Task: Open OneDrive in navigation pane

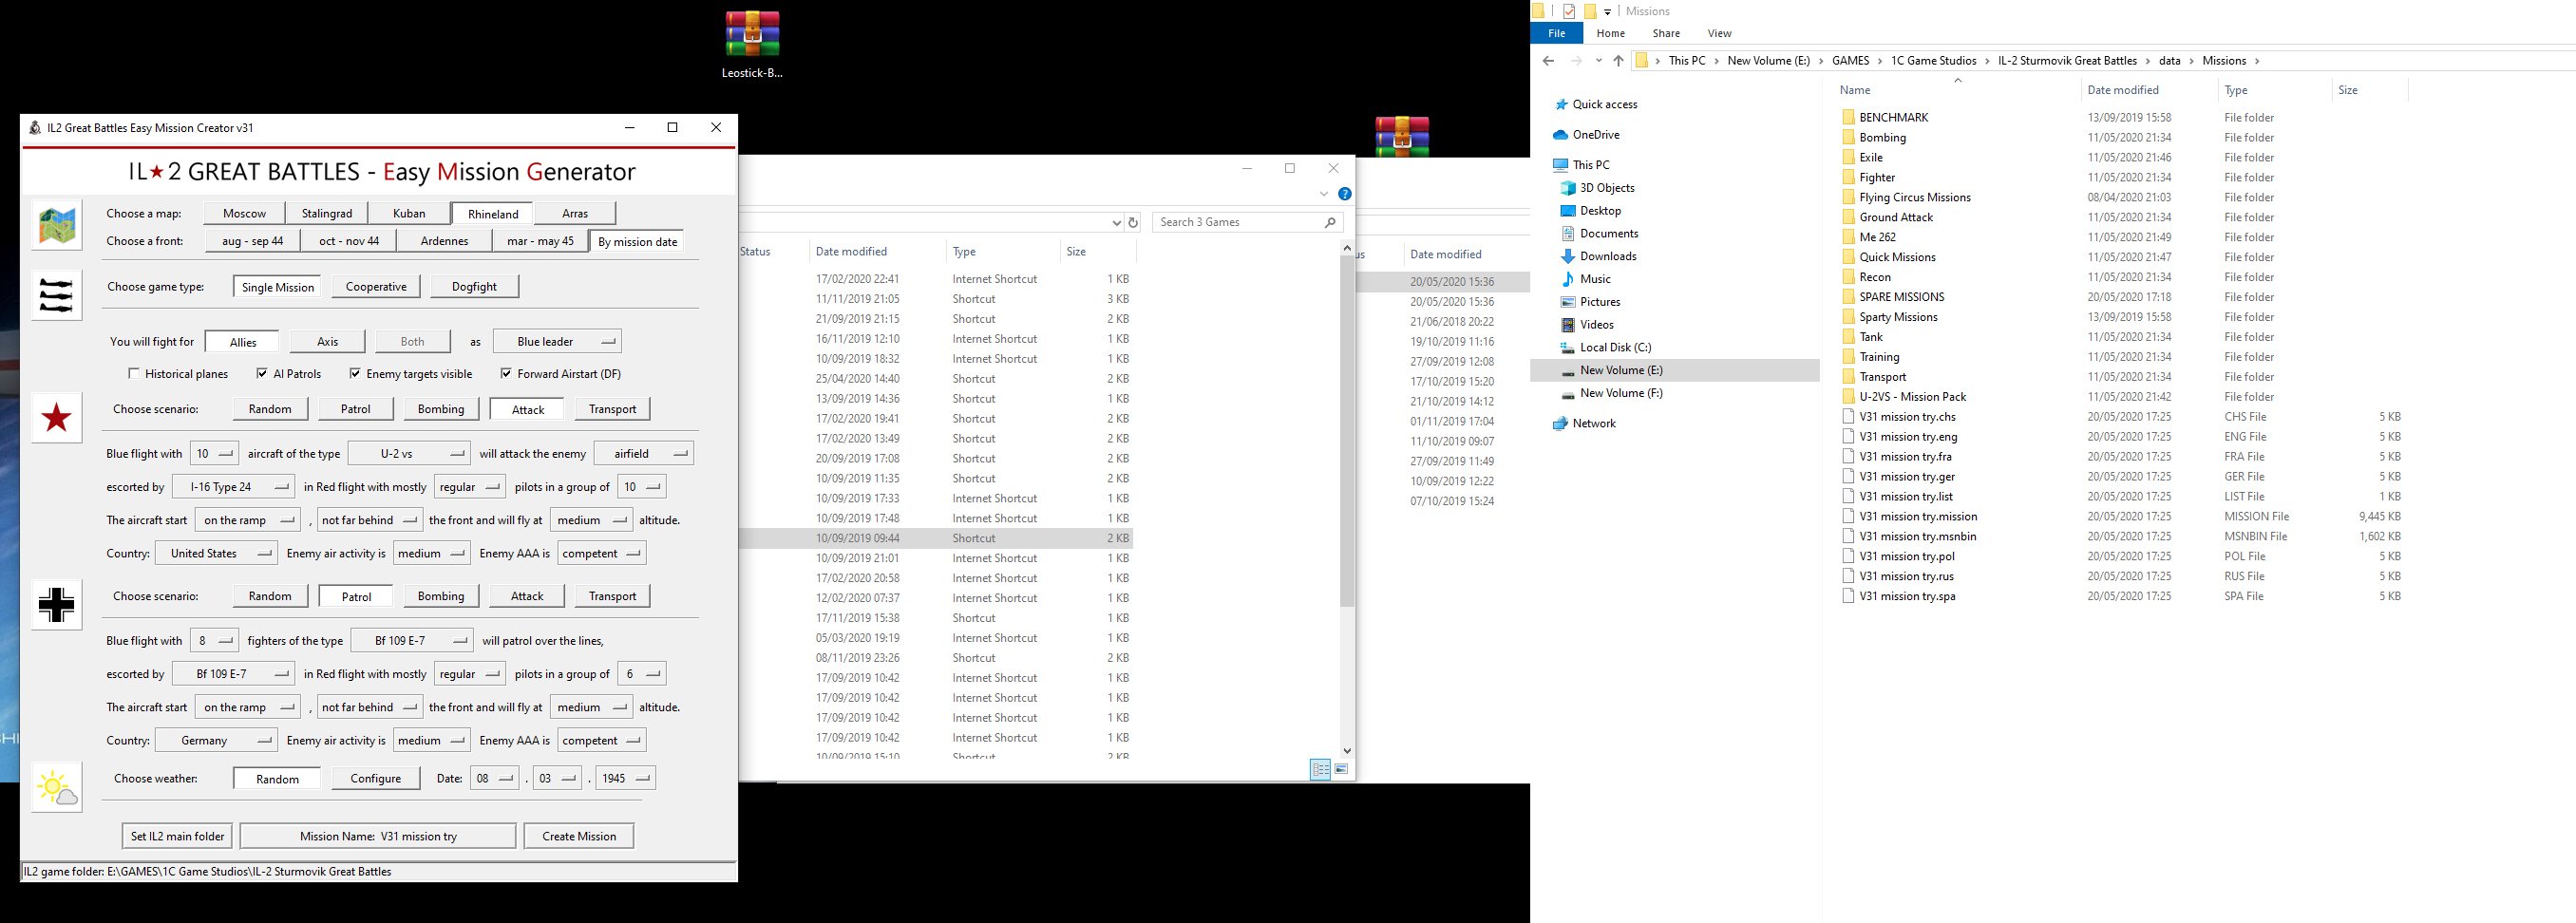Action: tap(1595, 134)
